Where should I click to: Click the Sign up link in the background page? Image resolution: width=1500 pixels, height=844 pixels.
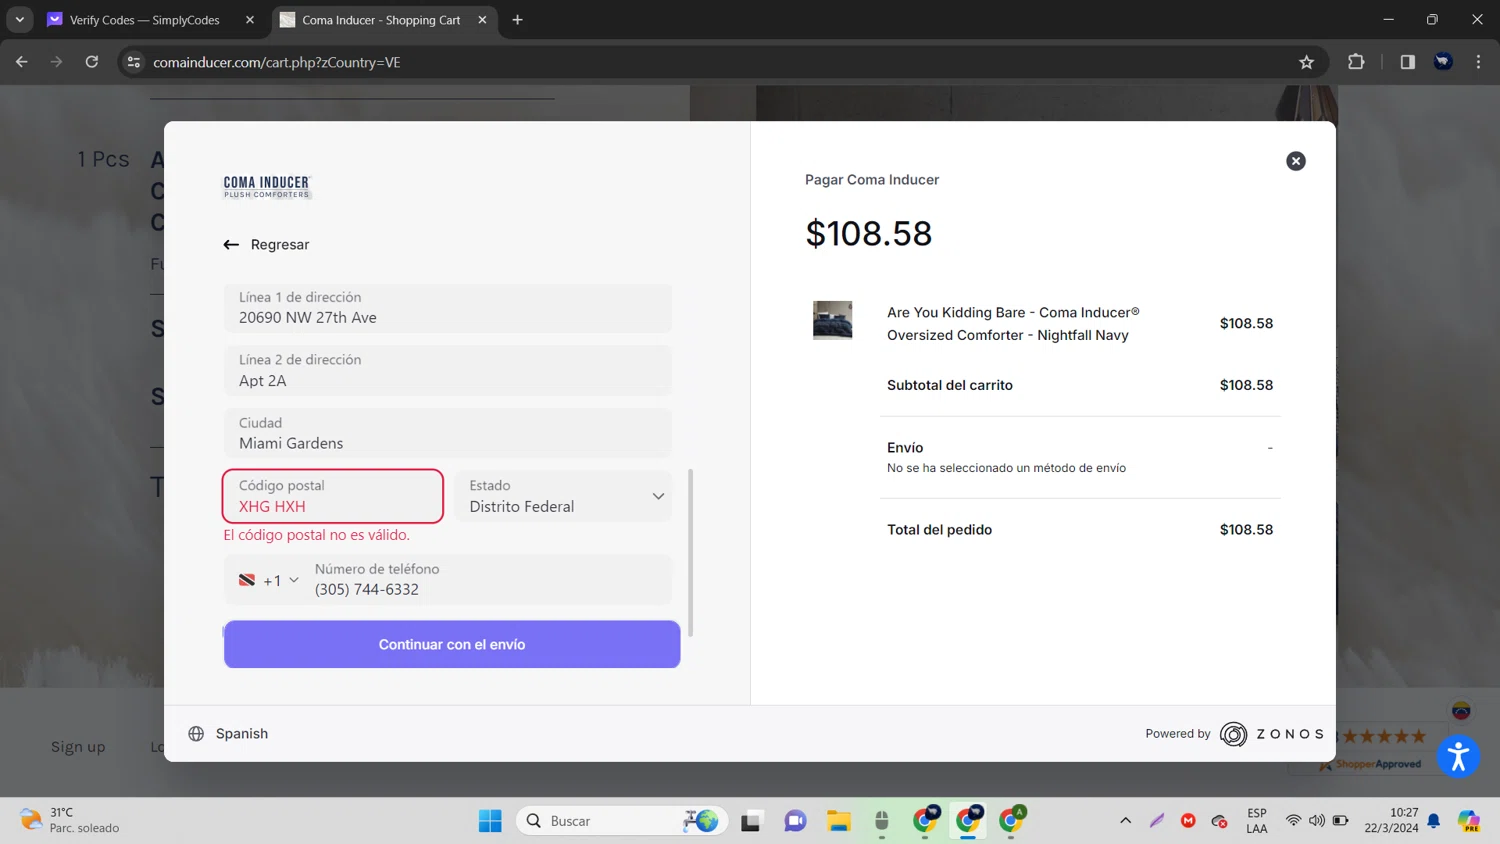click(x=78, y=747)
